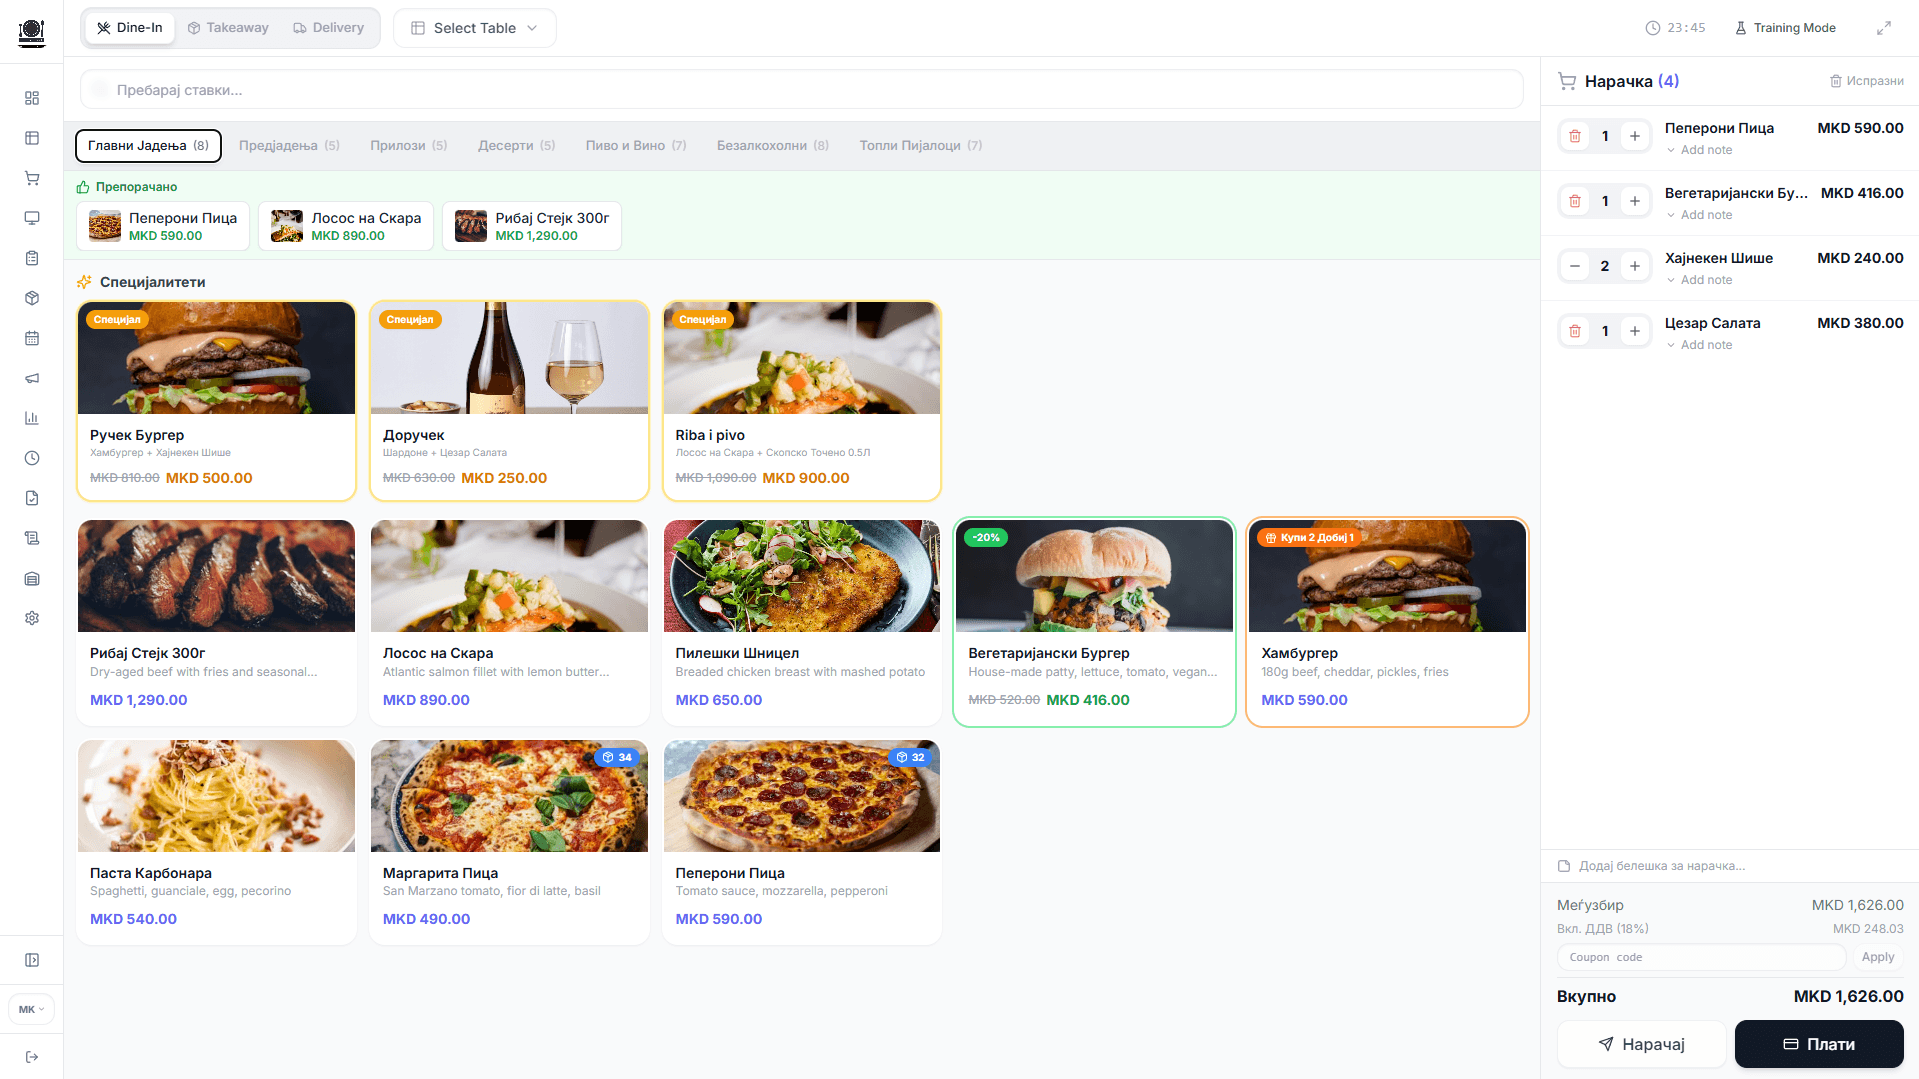
Task: Click the Нарачај order button
Action: coord(1642,1044)
